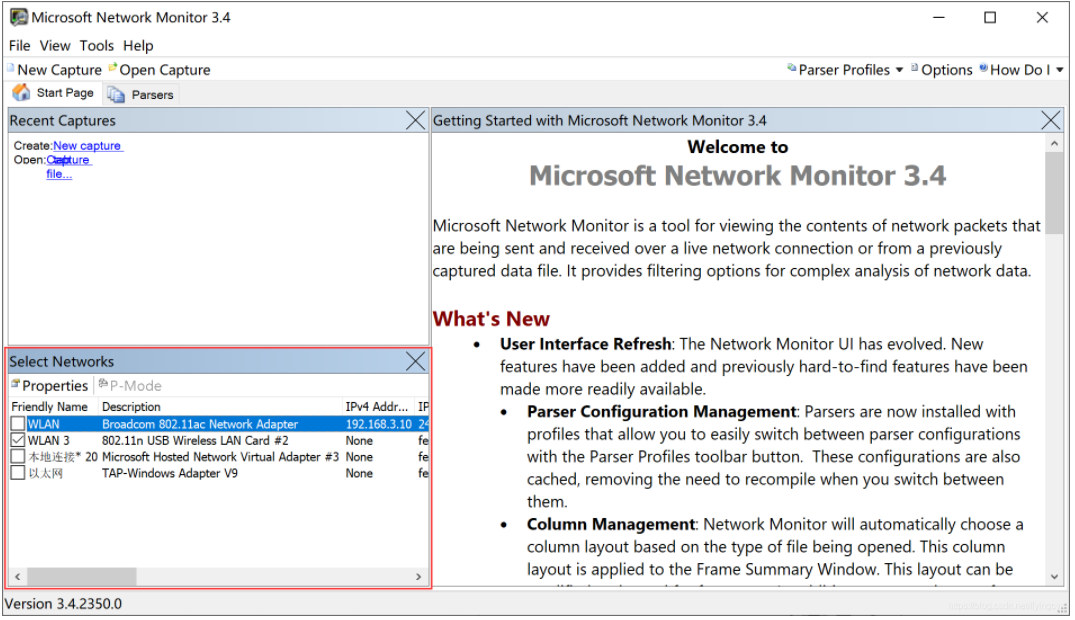
Task: Open the View menu
Action: [x=55, y=46]
